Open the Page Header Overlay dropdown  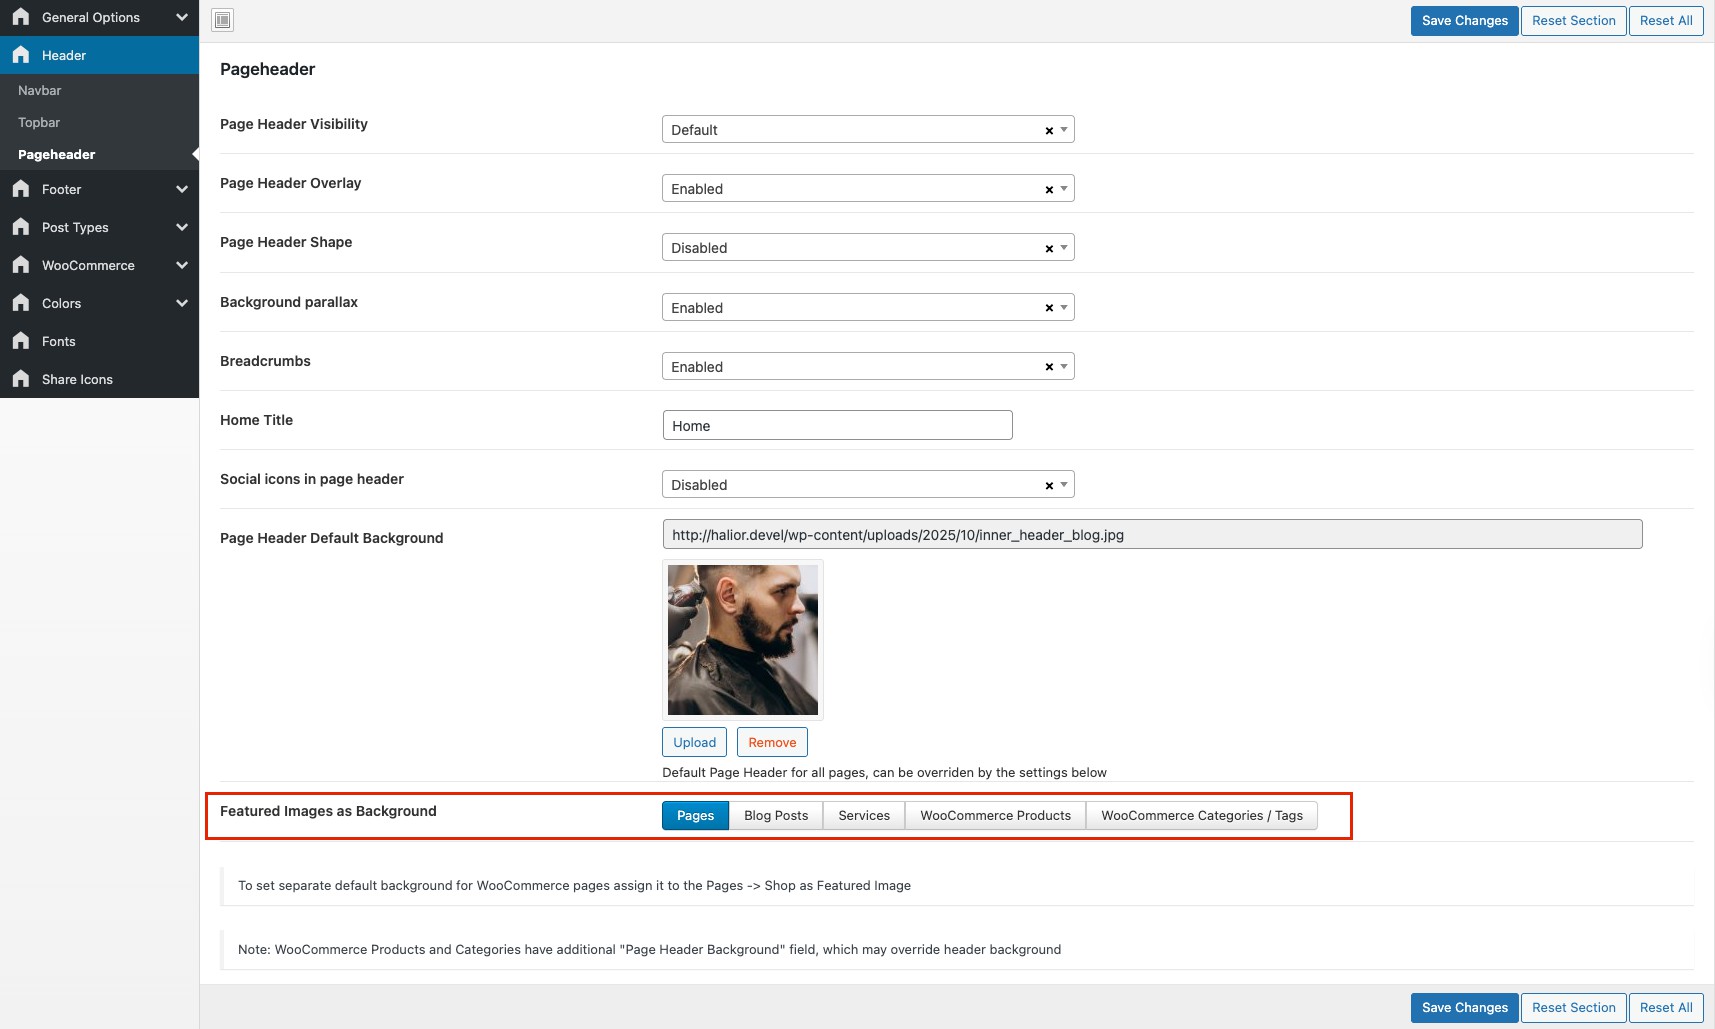click(866, 189)
